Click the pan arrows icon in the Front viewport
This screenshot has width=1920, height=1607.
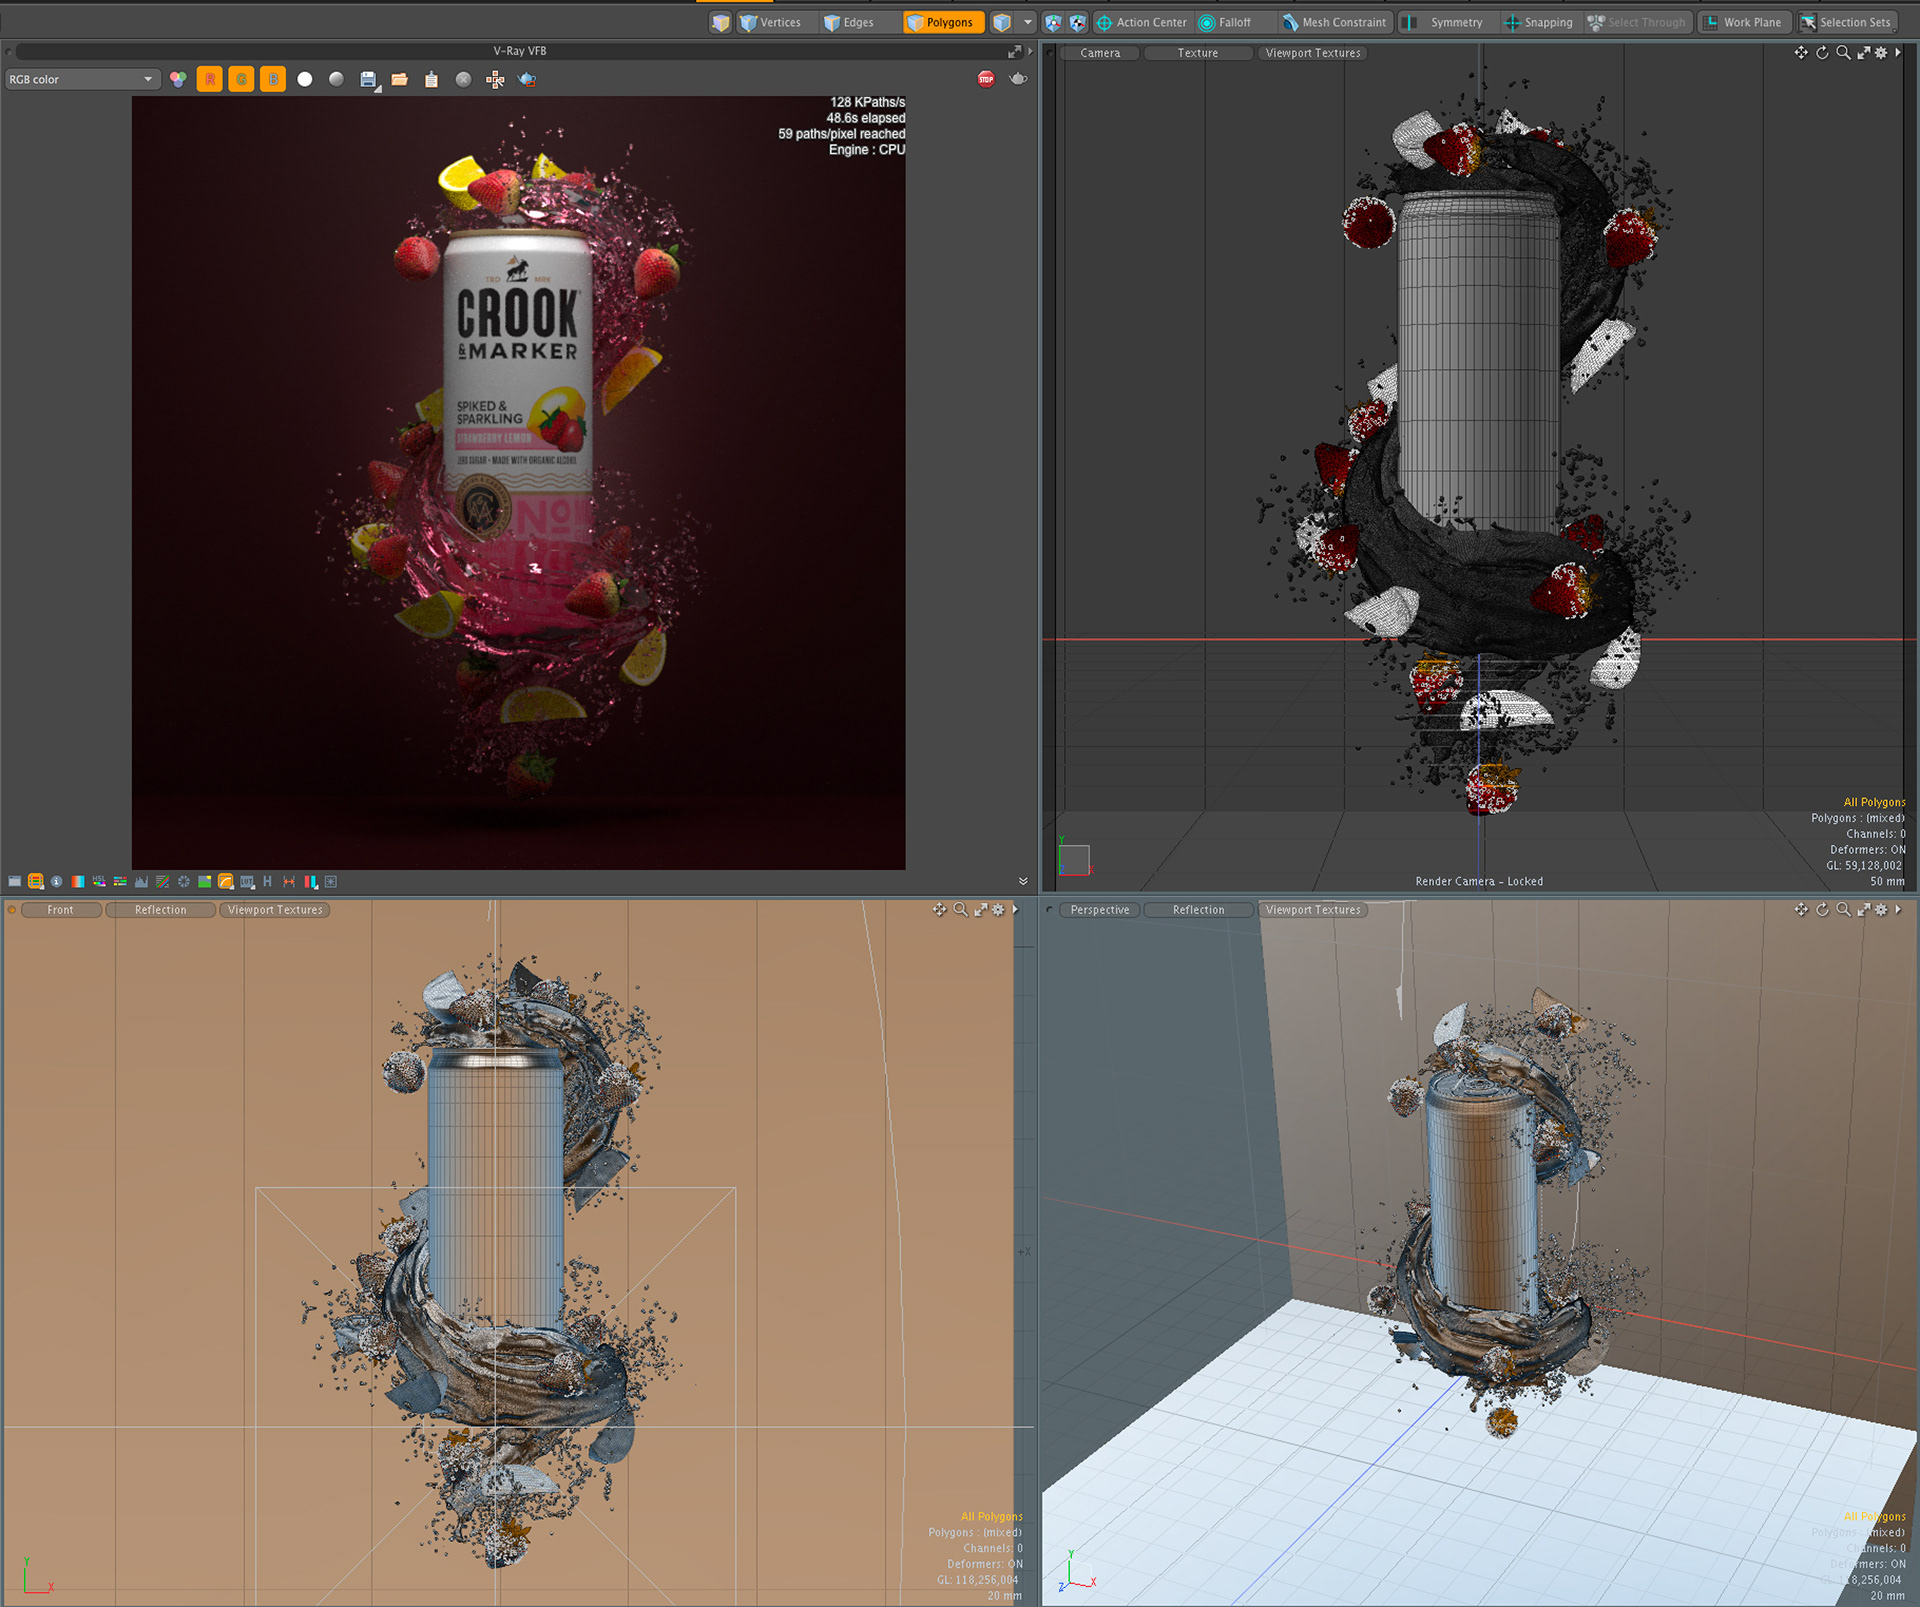point(939,909)
